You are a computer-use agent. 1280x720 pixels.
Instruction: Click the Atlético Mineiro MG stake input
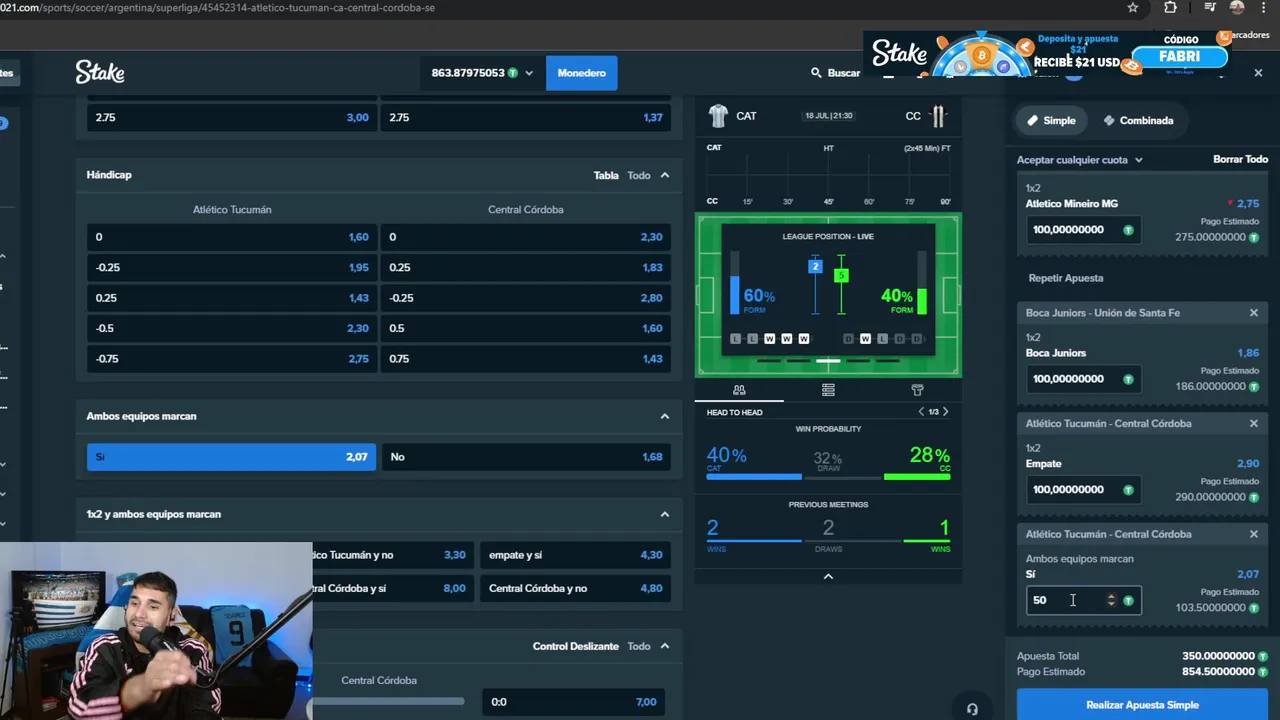pyautogui.click(x=1083, y=230)
